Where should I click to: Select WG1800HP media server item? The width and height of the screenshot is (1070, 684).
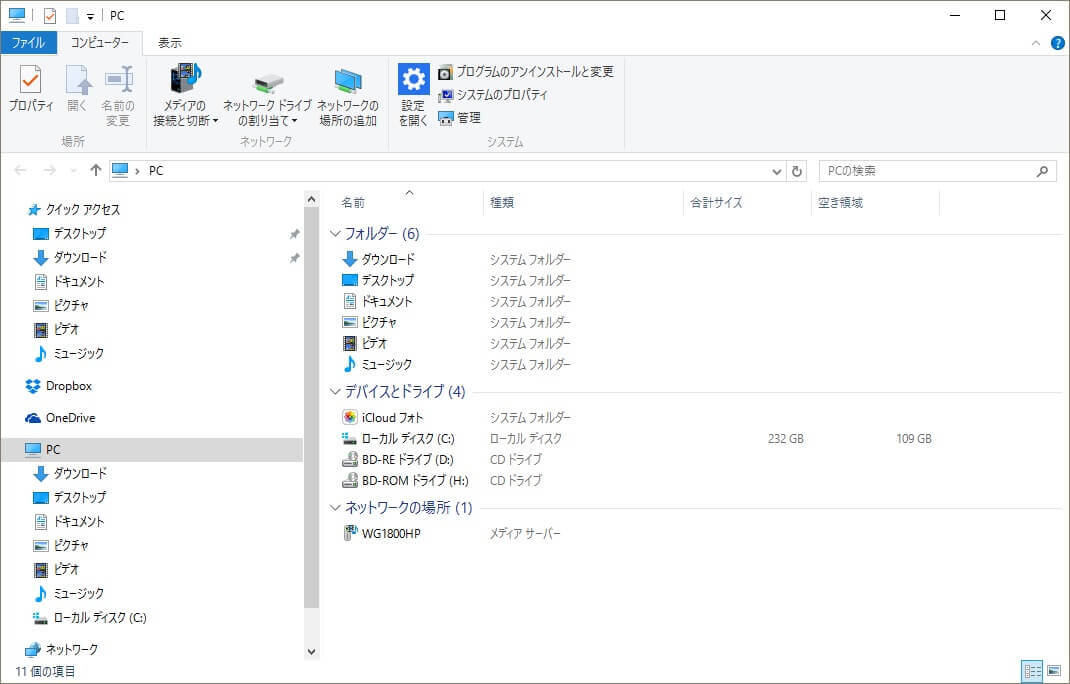coord(391,534)
